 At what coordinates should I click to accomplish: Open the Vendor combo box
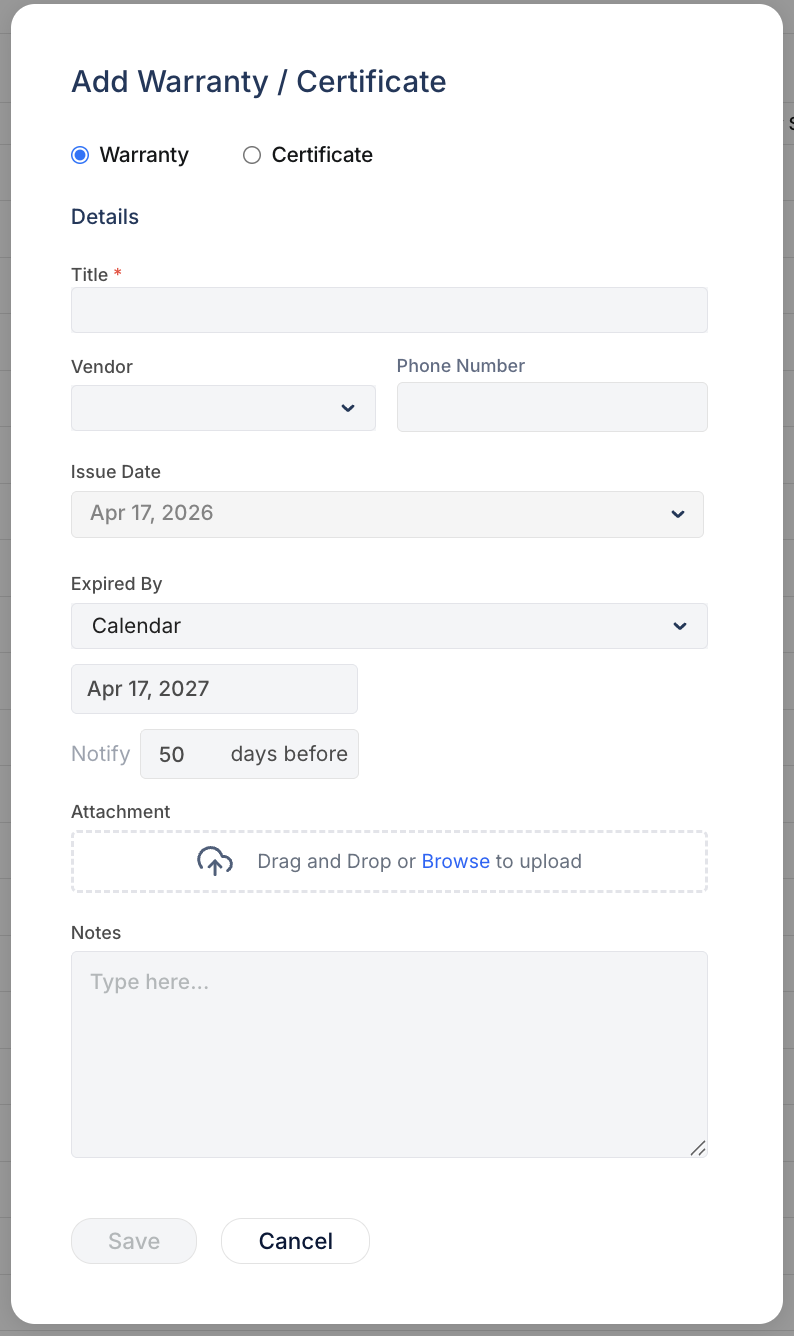coord(223,408)
